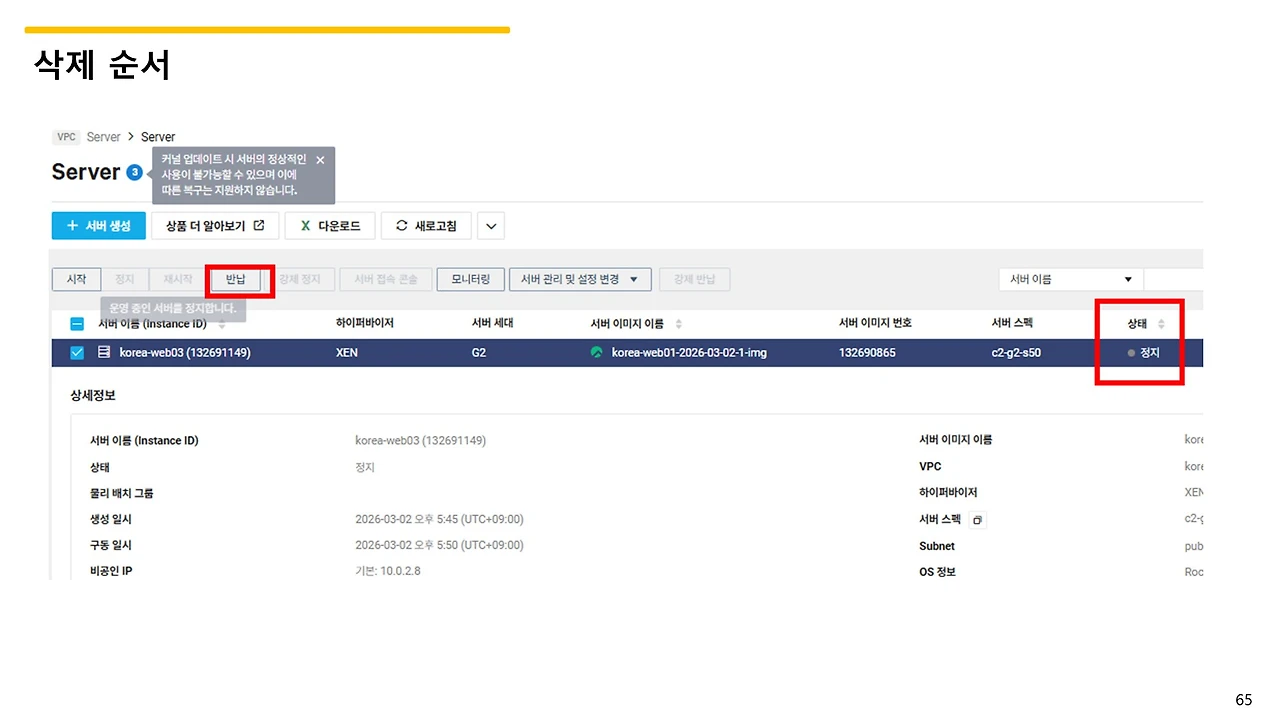Click the 서버 접속 콘솔 button

coord(386,279)
